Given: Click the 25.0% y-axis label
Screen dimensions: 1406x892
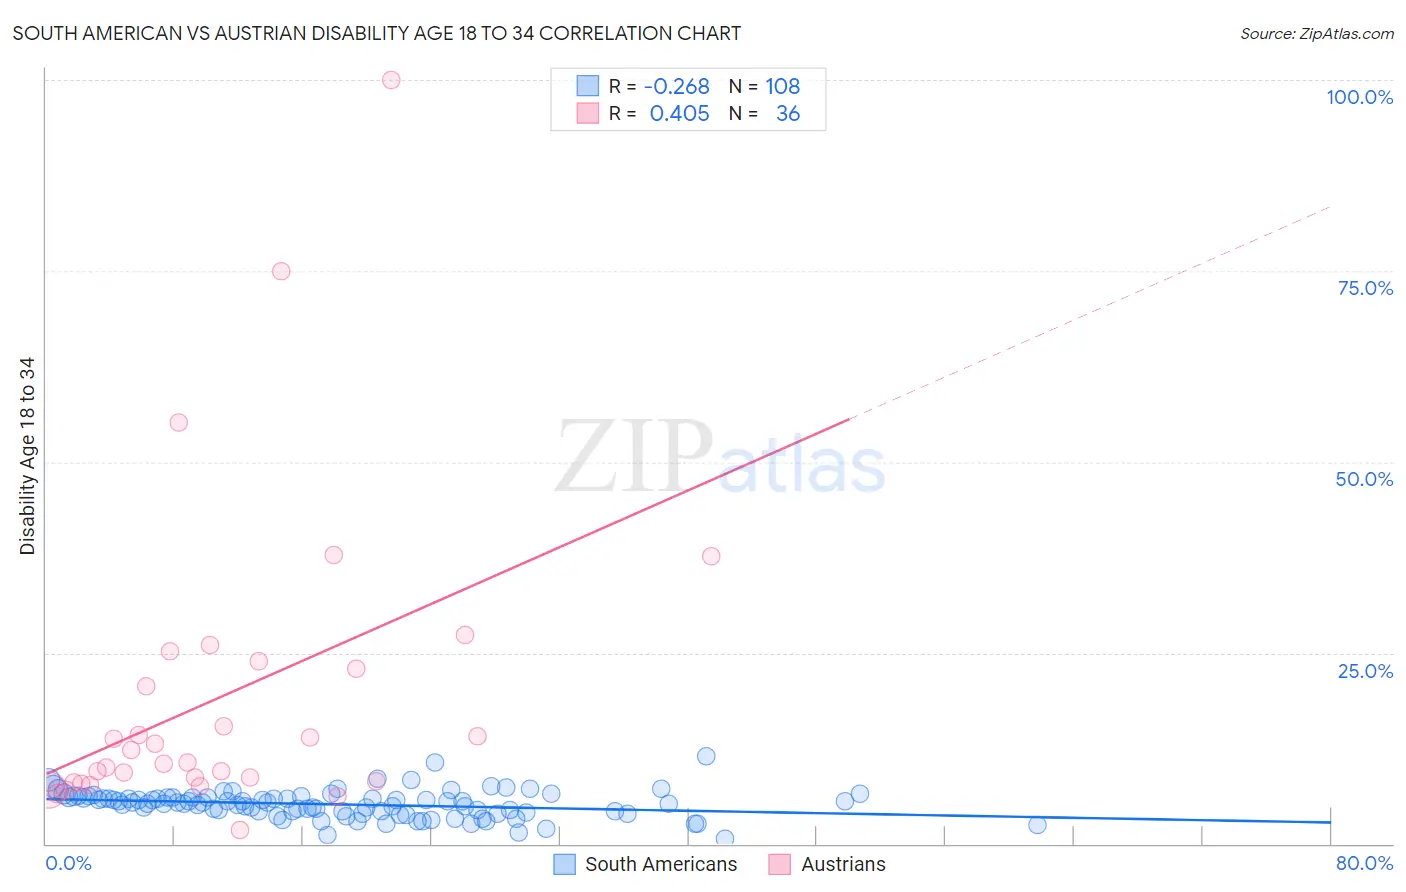Looking at the screenshot, I should pyautogui.click(x=1365, y=671).
